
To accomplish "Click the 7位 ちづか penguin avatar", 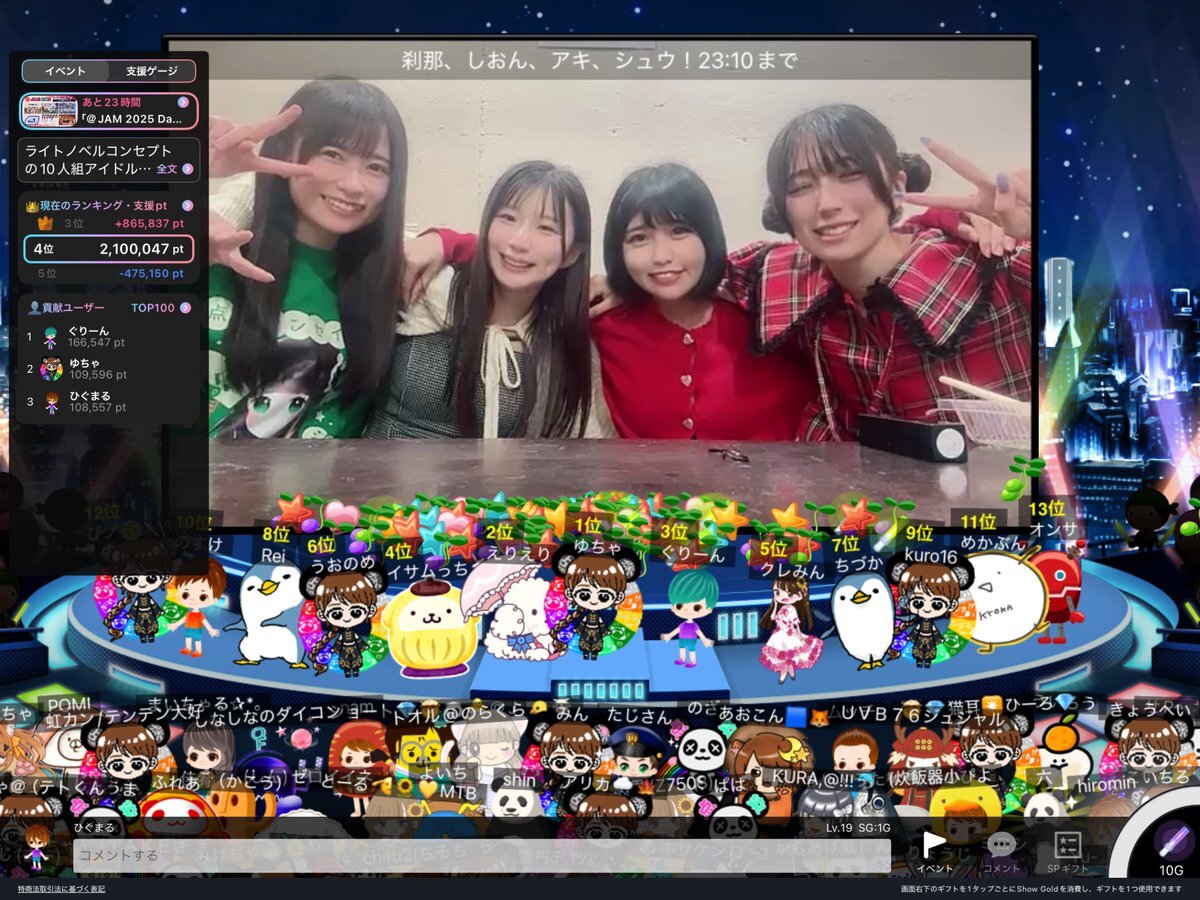I will click(x=861, y=620).
